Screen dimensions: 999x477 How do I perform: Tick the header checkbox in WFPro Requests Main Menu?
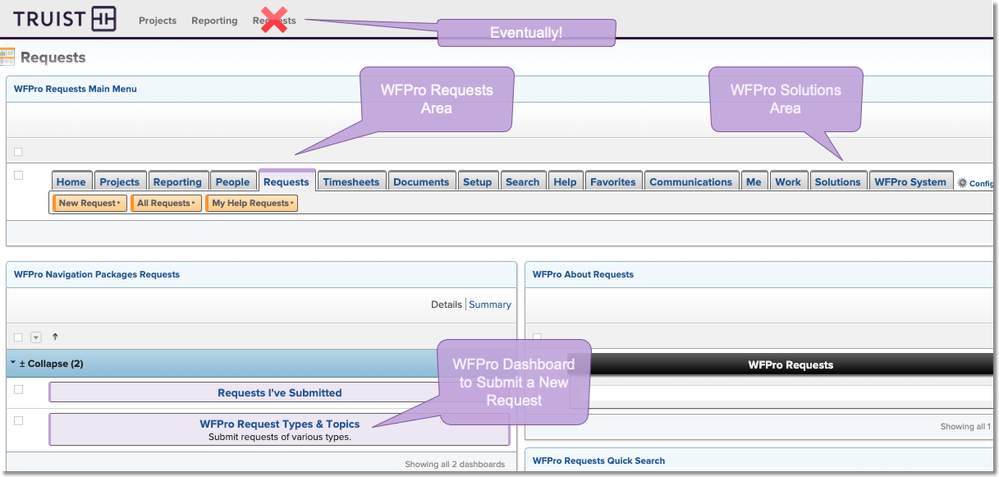point(18,152)
